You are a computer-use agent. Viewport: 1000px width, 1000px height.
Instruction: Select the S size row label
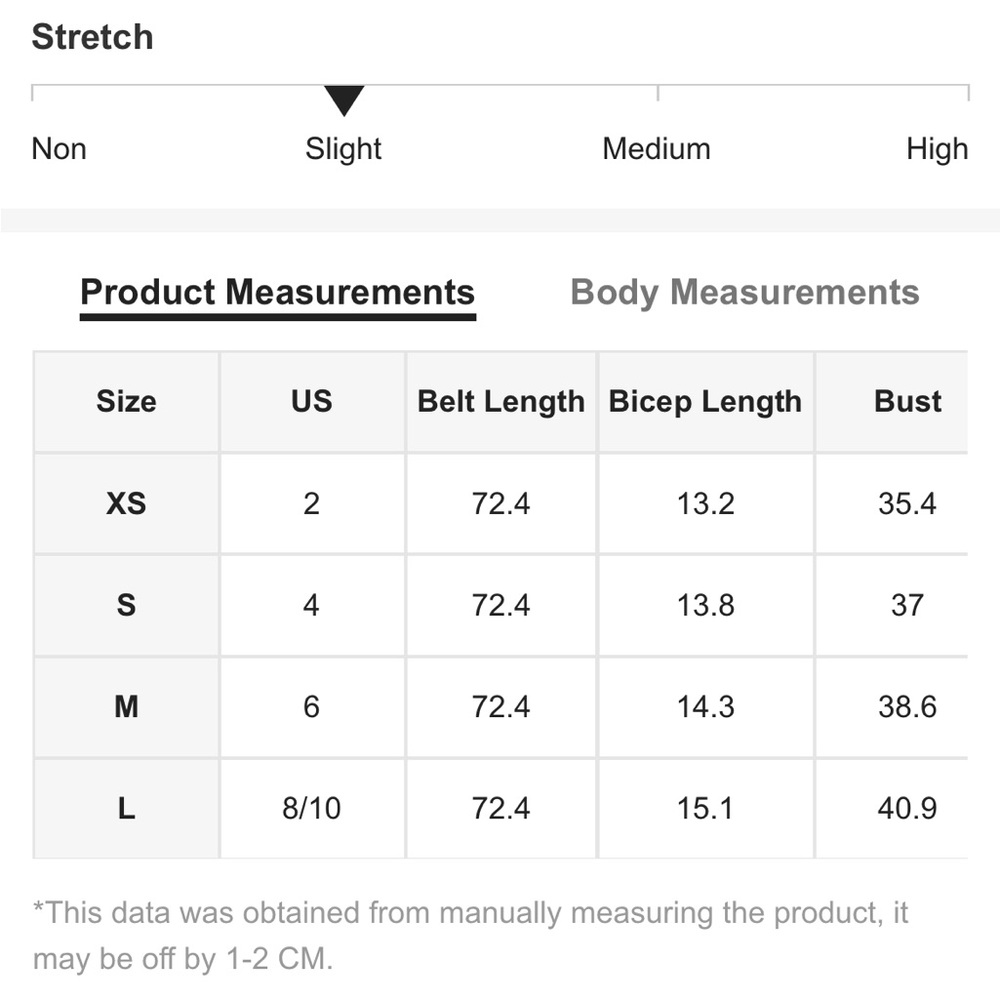tap(126, 605)
